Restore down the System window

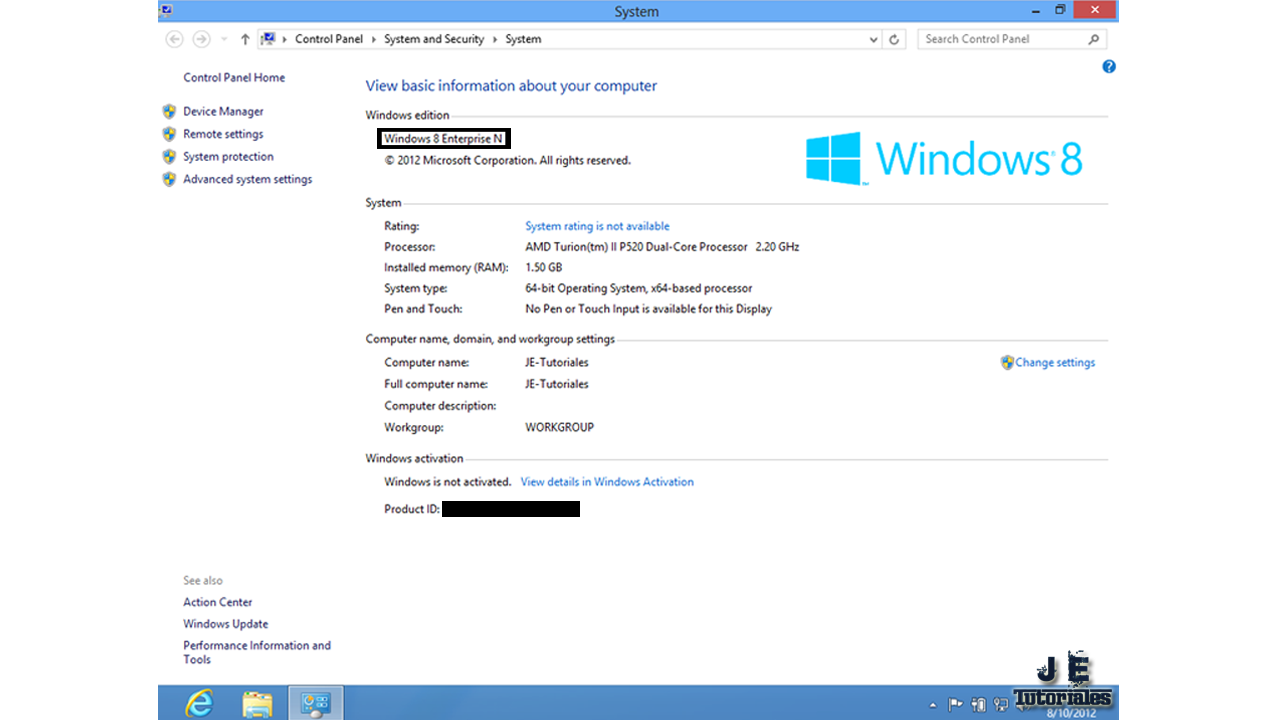pyautogui.click(x=1060, y=10)
